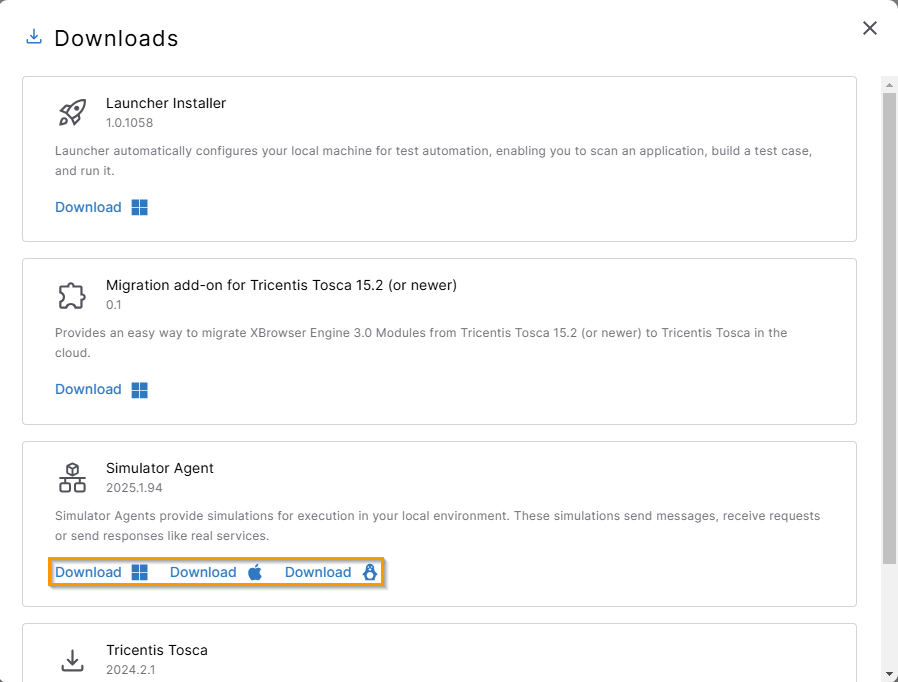898x682 pixels.
Task: Click the Tricentis Tosca download arrow icon
Action: (72, 660)
